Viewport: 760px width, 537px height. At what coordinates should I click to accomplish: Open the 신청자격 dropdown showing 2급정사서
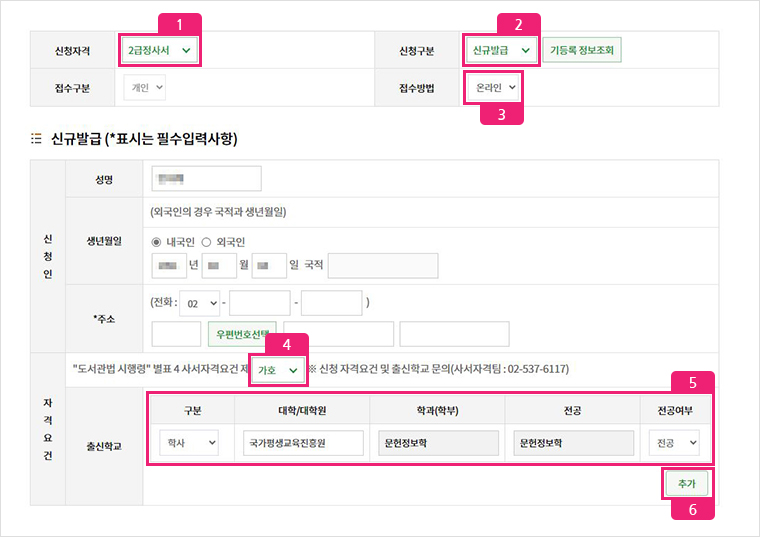pyautogui.click(x=159, y=50)
